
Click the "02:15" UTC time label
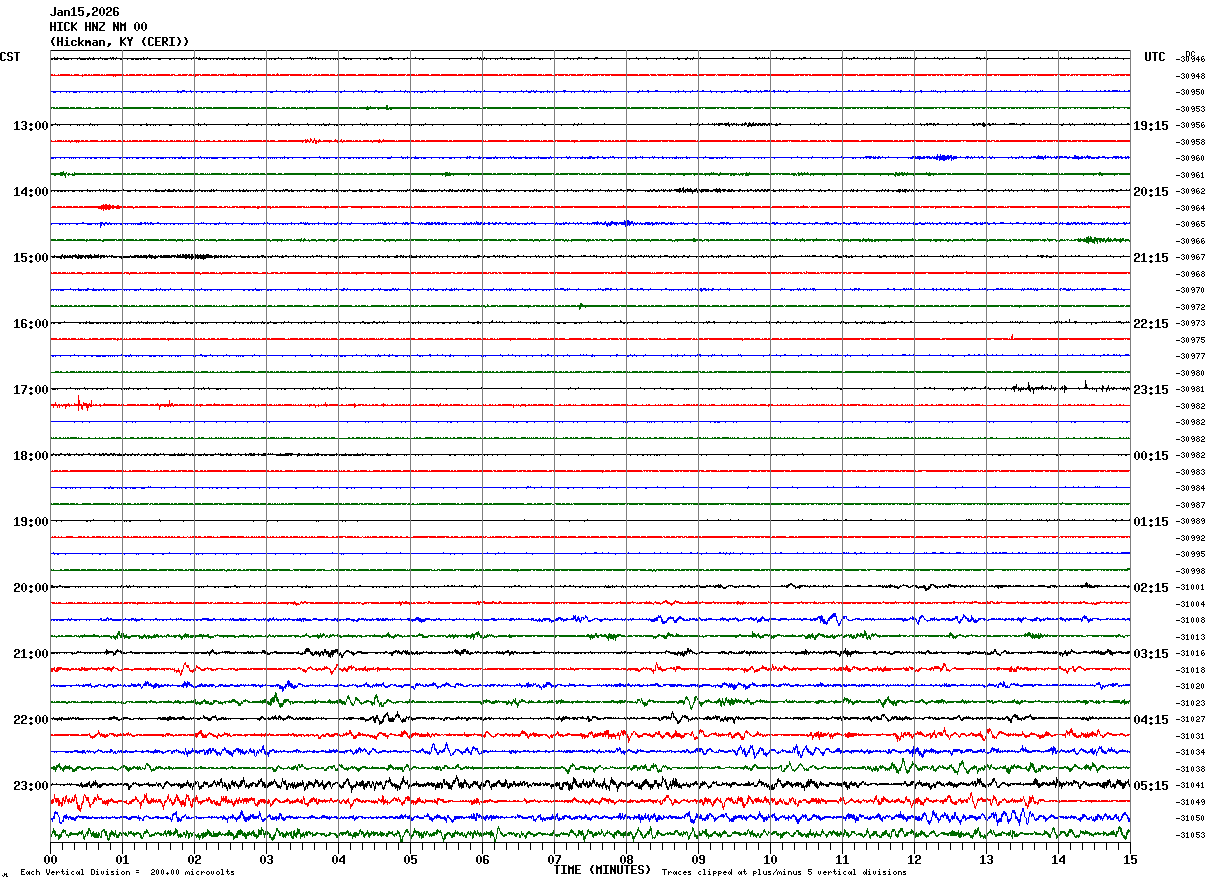1151,588
